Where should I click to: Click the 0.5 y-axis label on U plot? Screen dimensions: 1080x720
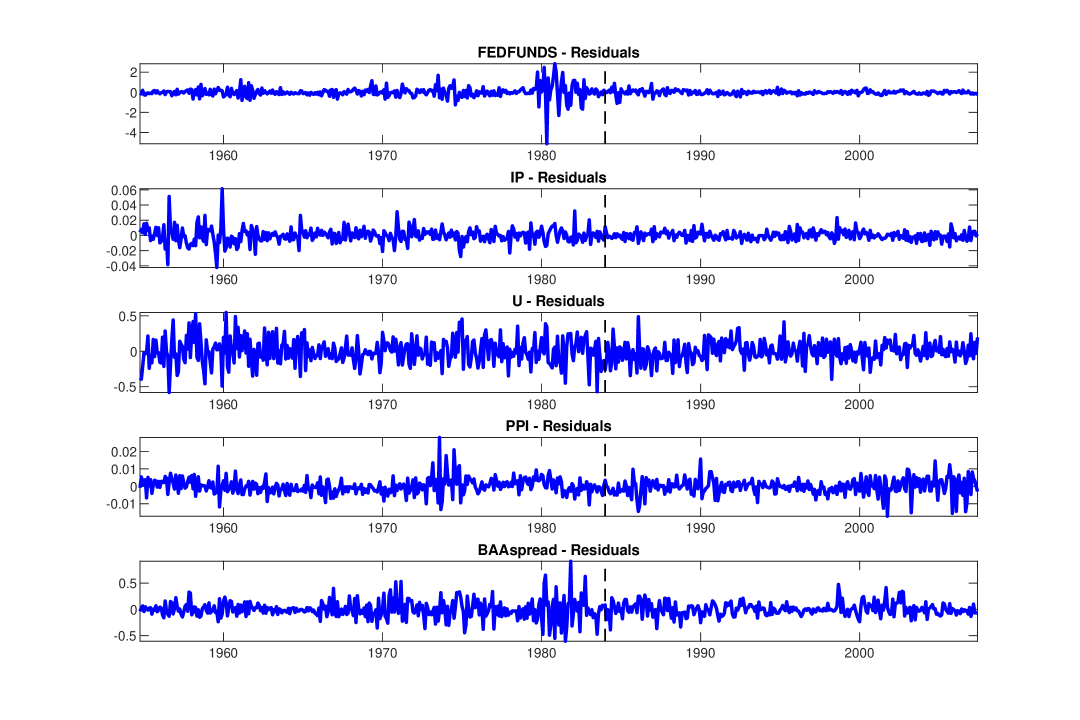[x=128, y=317]
